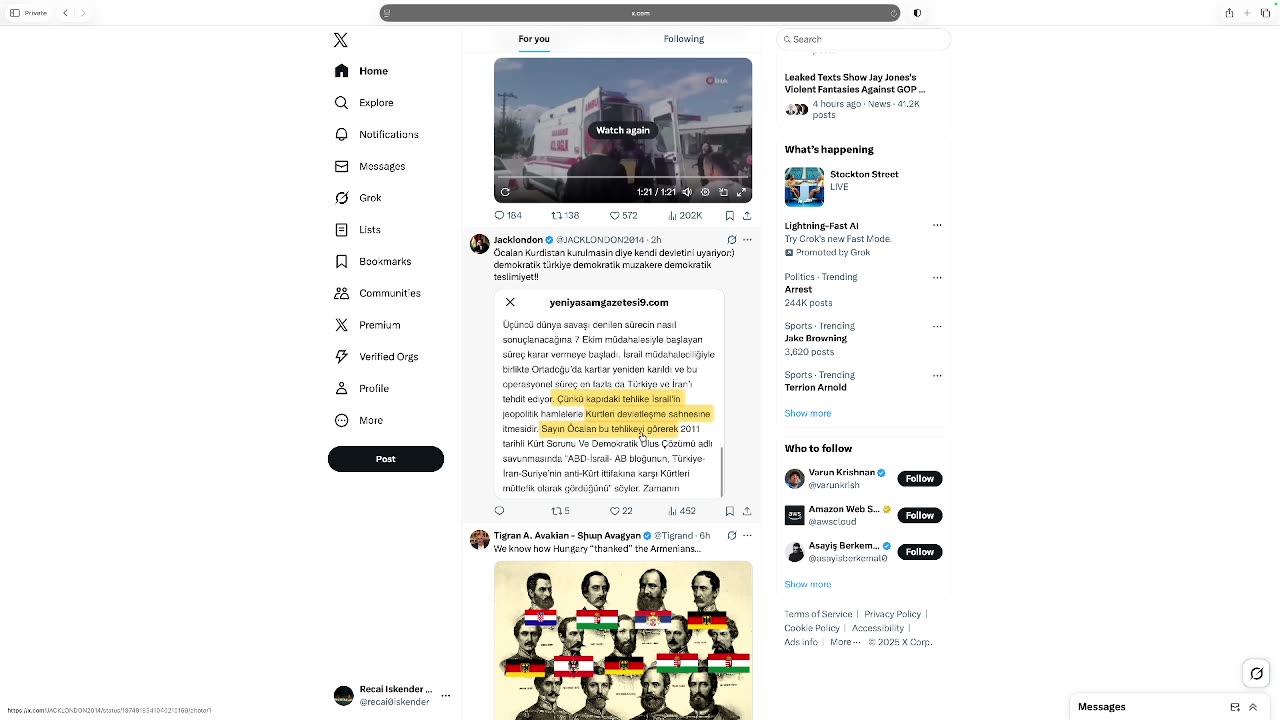This screenshot has height=720, width=1280.
Task: Bookmark the Jacklondon post
Action: (x=729, y=511)
